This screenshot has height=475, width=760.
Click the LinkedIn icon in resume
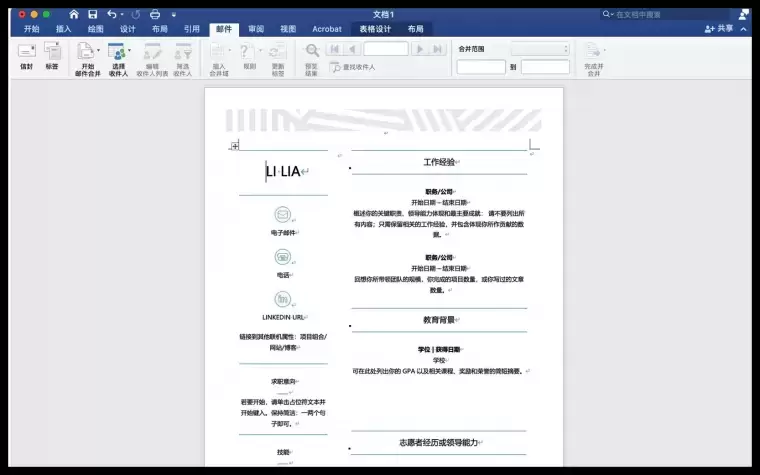(283, 299)
